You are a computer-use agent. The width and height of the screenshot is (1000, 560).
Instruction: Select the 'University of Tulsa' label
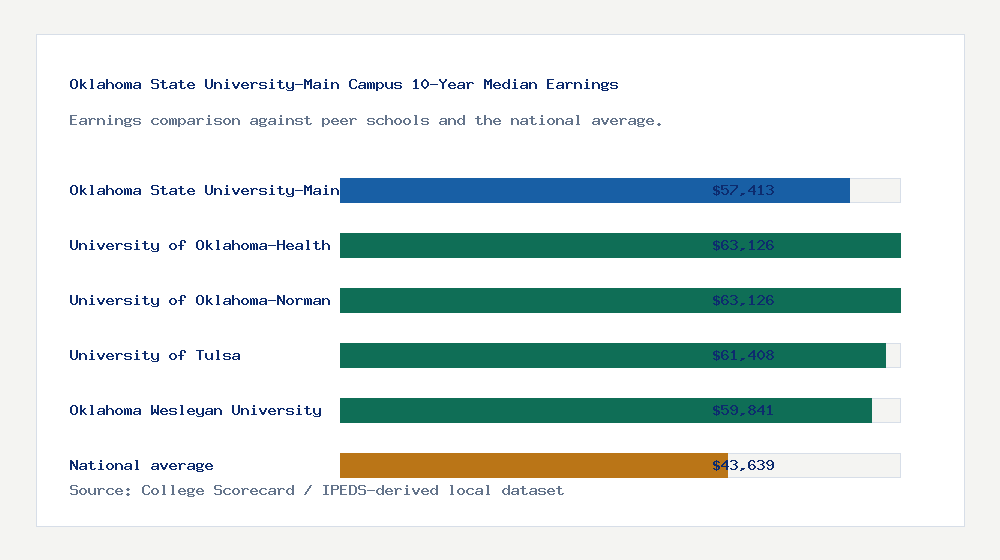pos(155,355)
